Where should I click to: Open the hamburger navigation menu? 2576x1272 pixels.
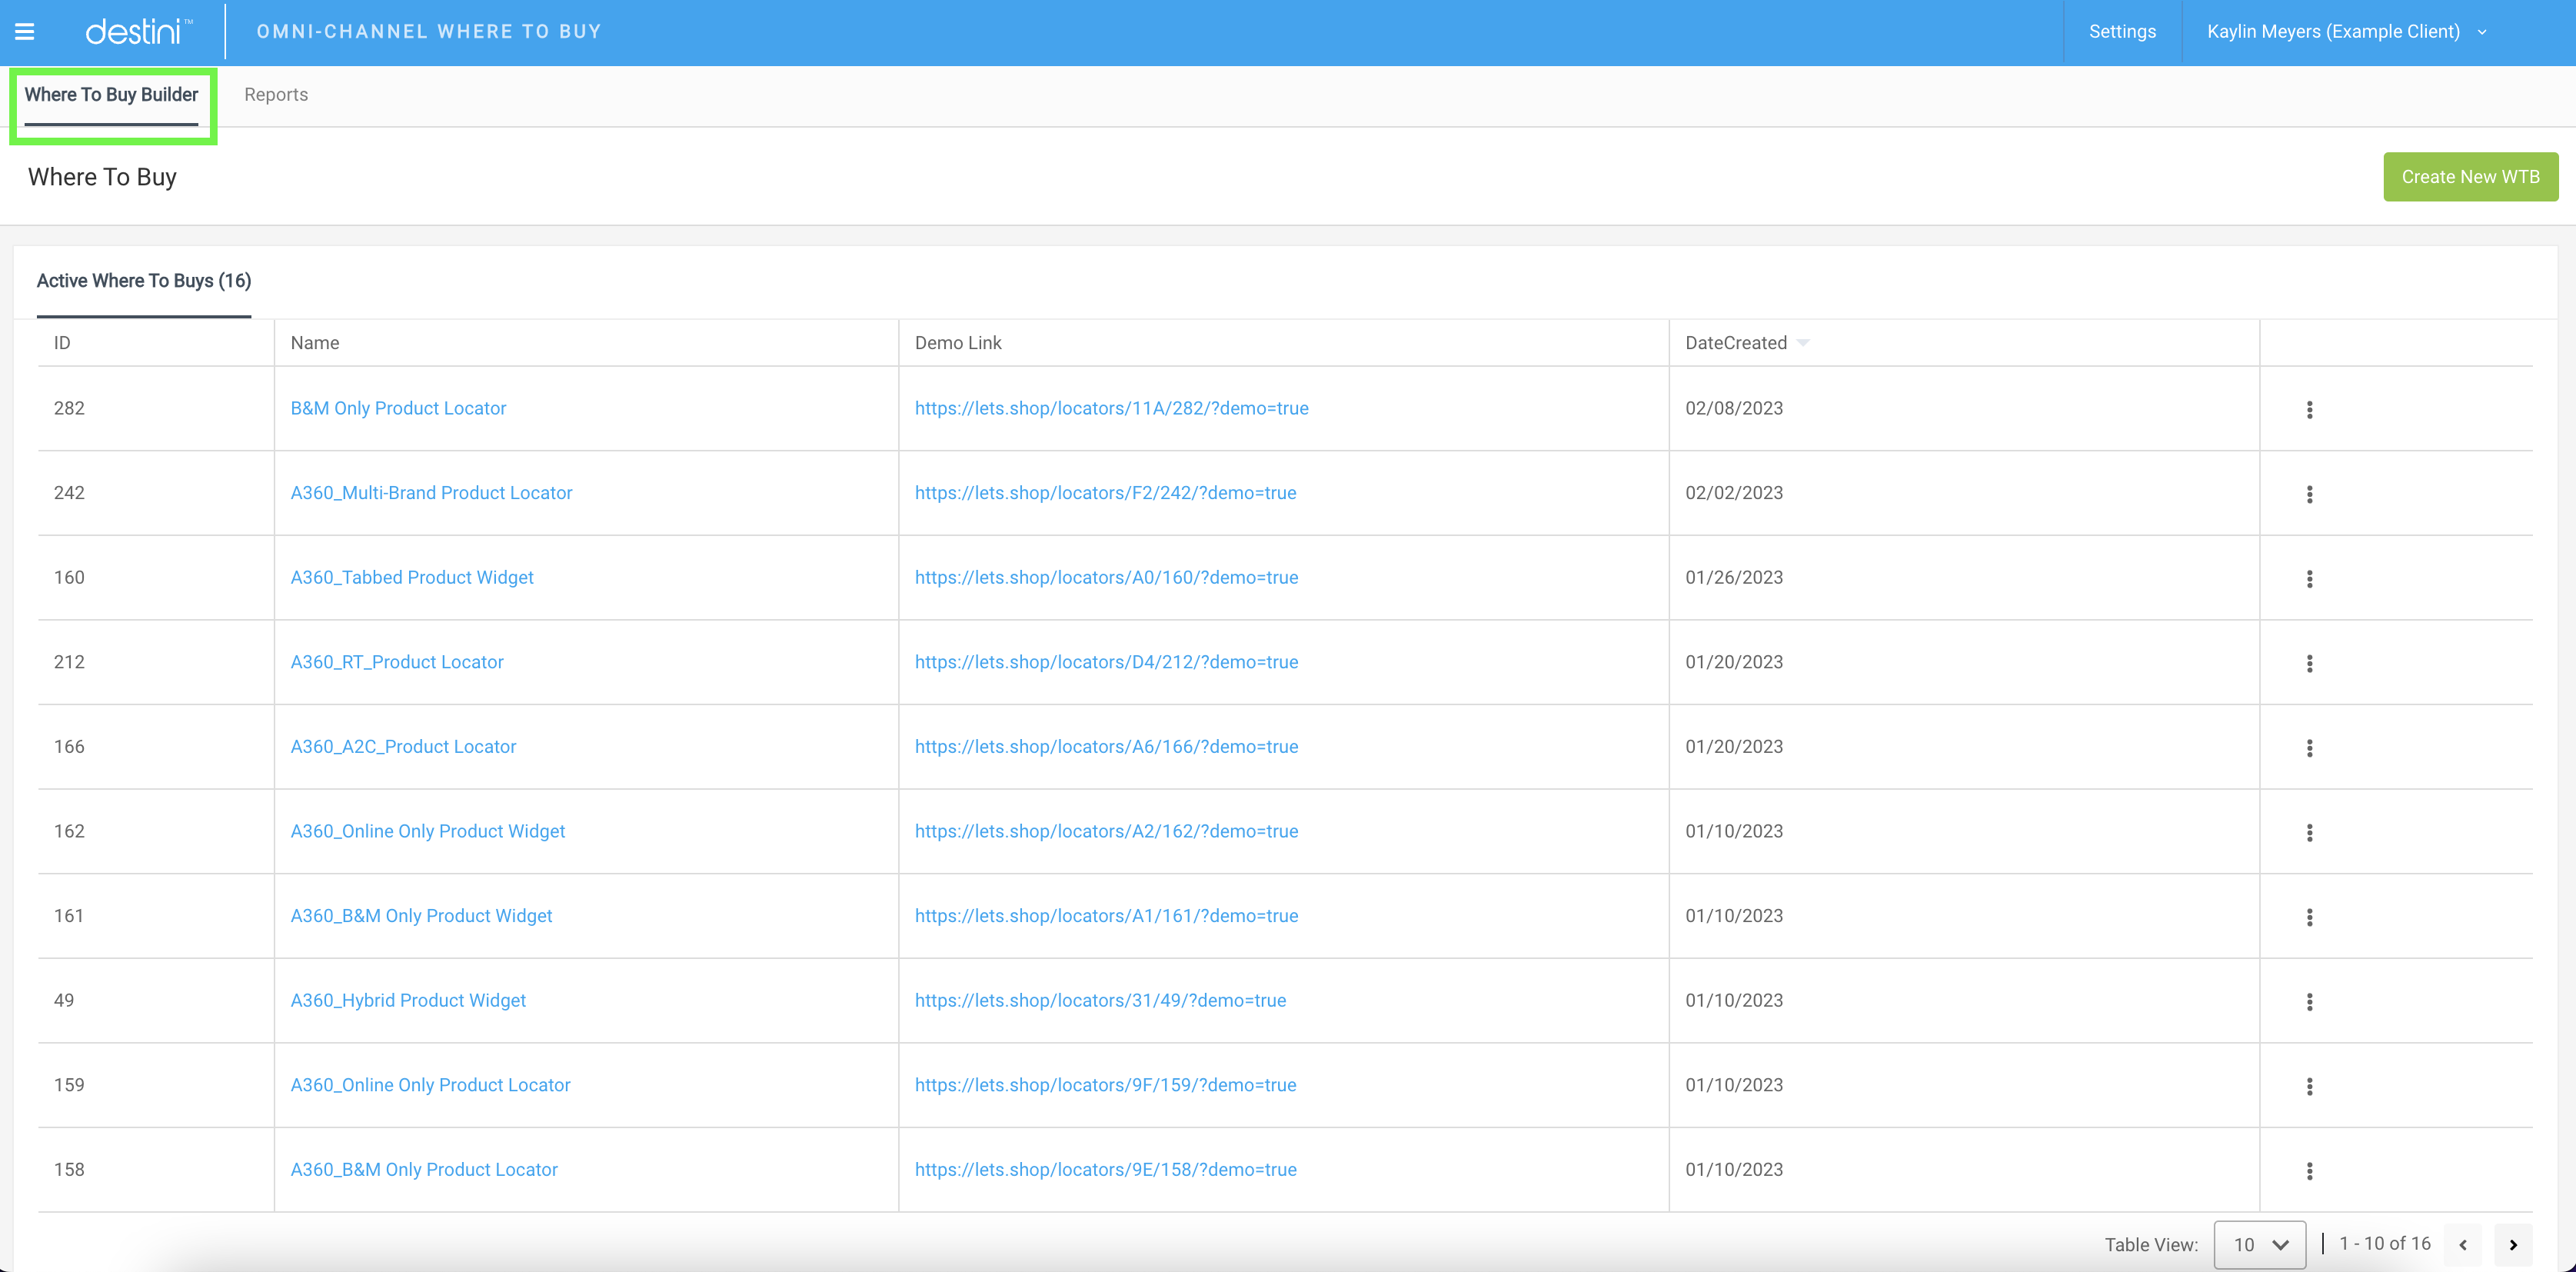(x=25, y=32)
